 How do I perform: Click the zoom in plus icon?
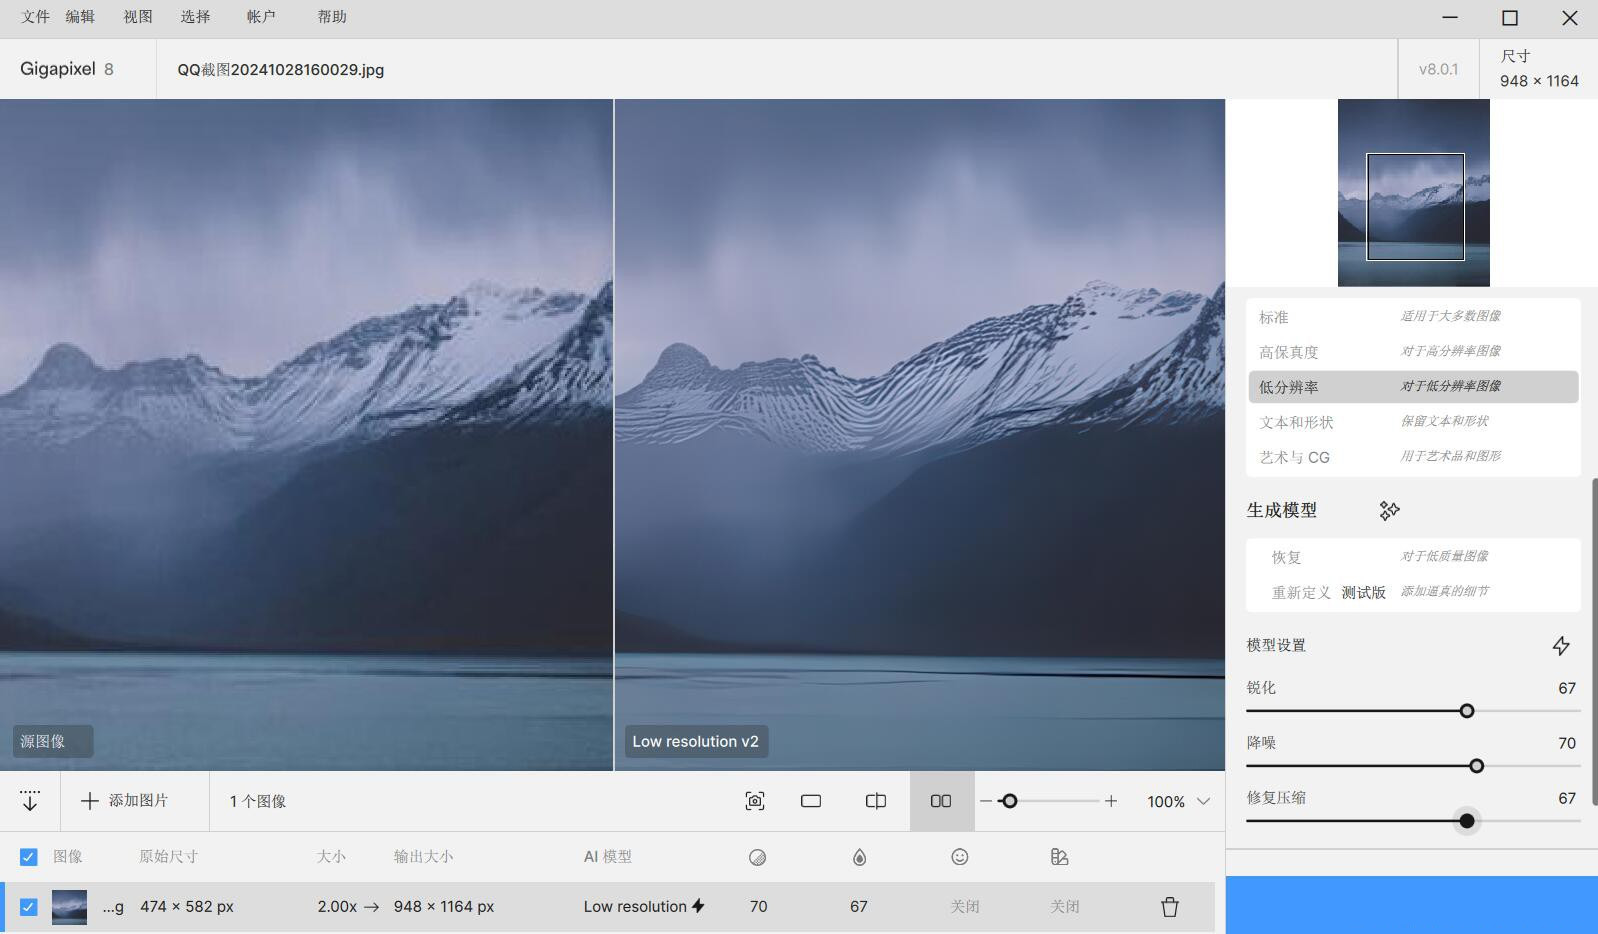(1111, 801)
